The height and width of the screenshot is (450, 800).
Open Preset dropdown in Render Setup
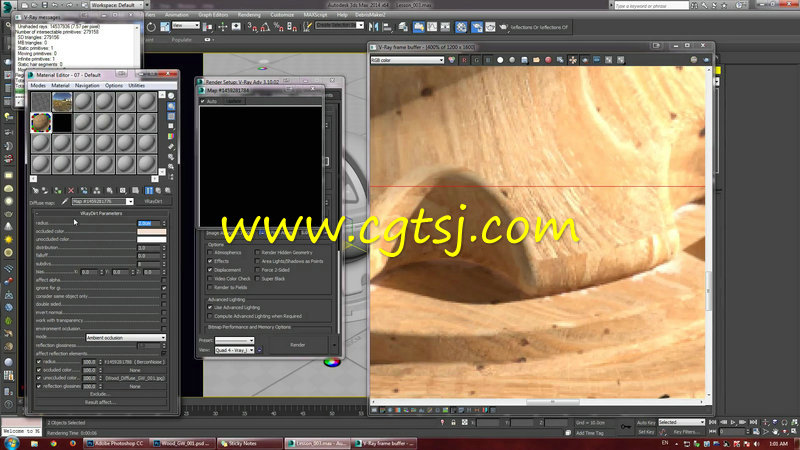tap(234, 341)
